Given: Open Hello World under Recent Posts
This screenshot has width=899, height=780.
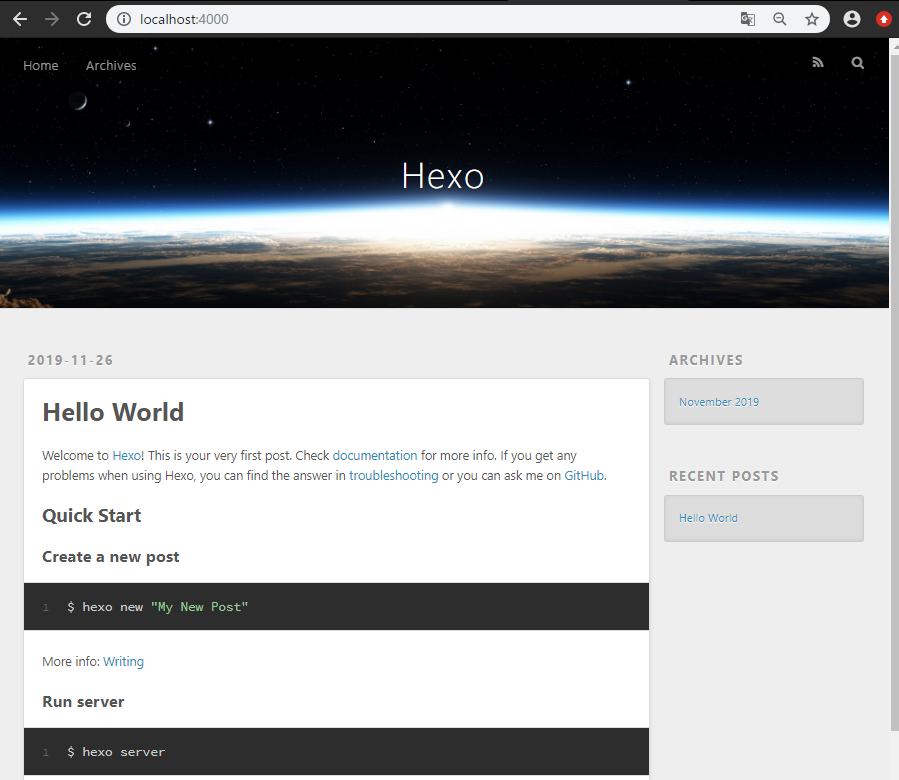Looking at the screenshot, I should [708, 518].
